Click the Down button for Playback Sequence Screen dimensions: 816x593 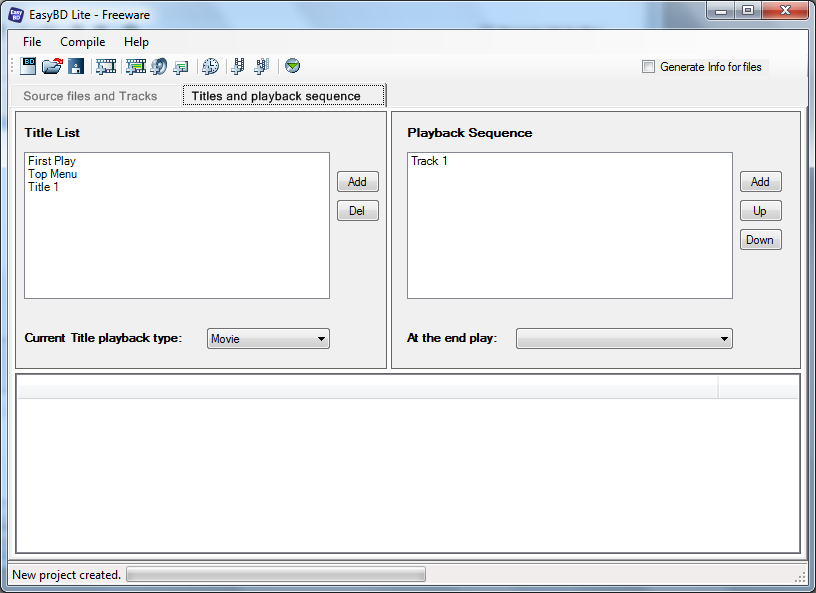760,240
